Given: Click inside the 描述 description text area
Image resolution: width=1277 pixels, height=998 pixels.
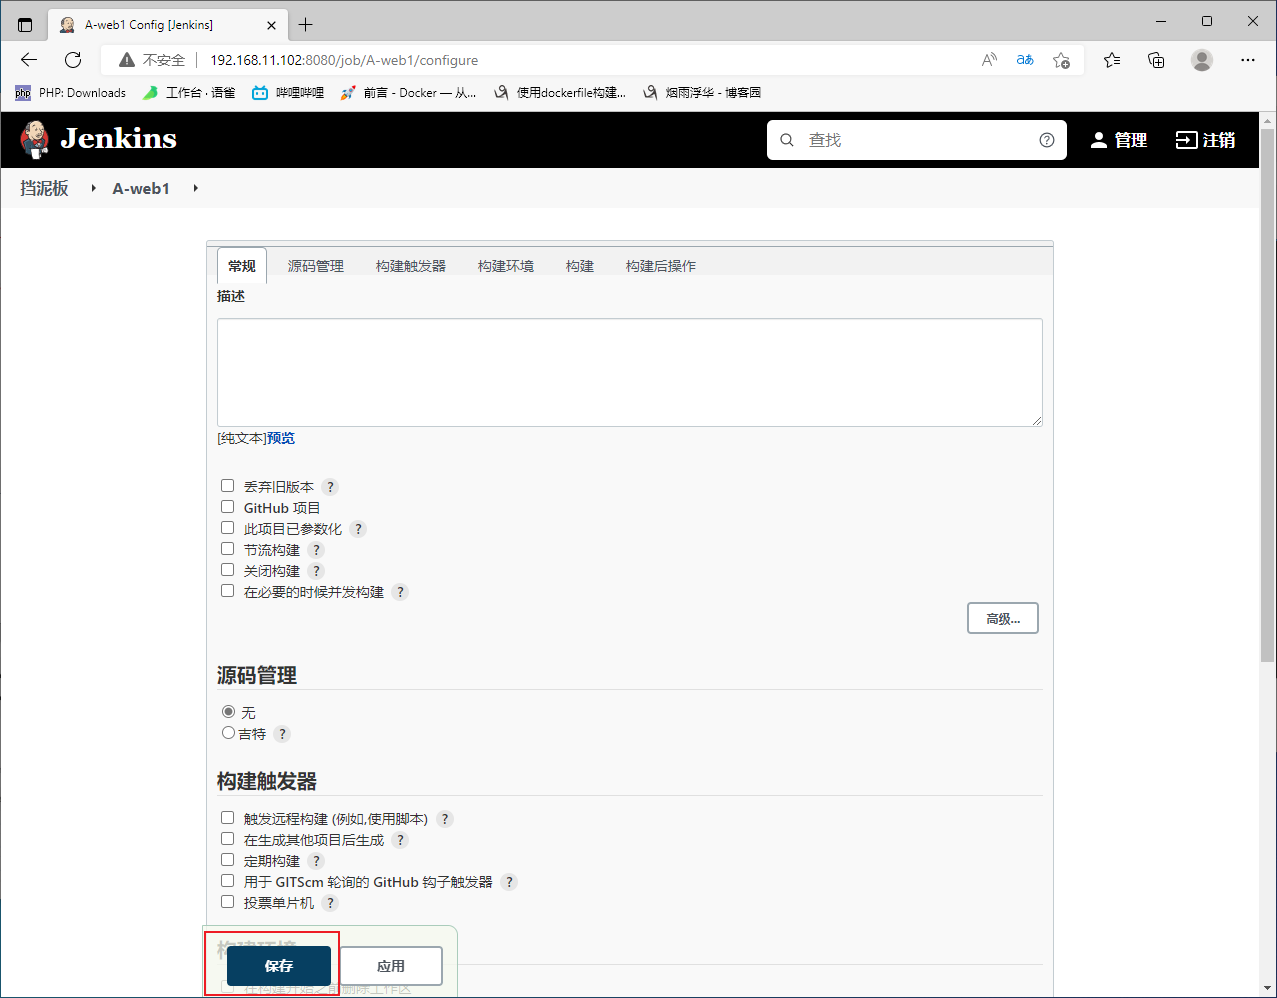Looking at the screenshot, I should [630, 372].
